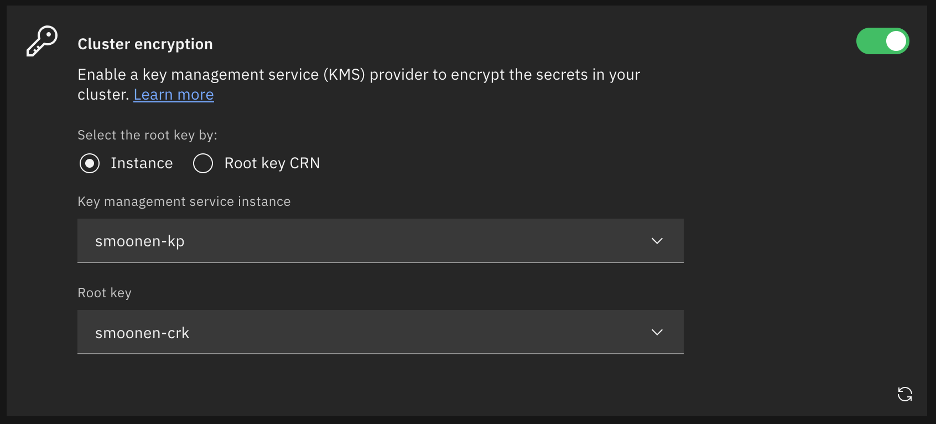Click the "Root key CRN" radio label text
Viewport: 936px width, 424px height.
tap(272, 163)
